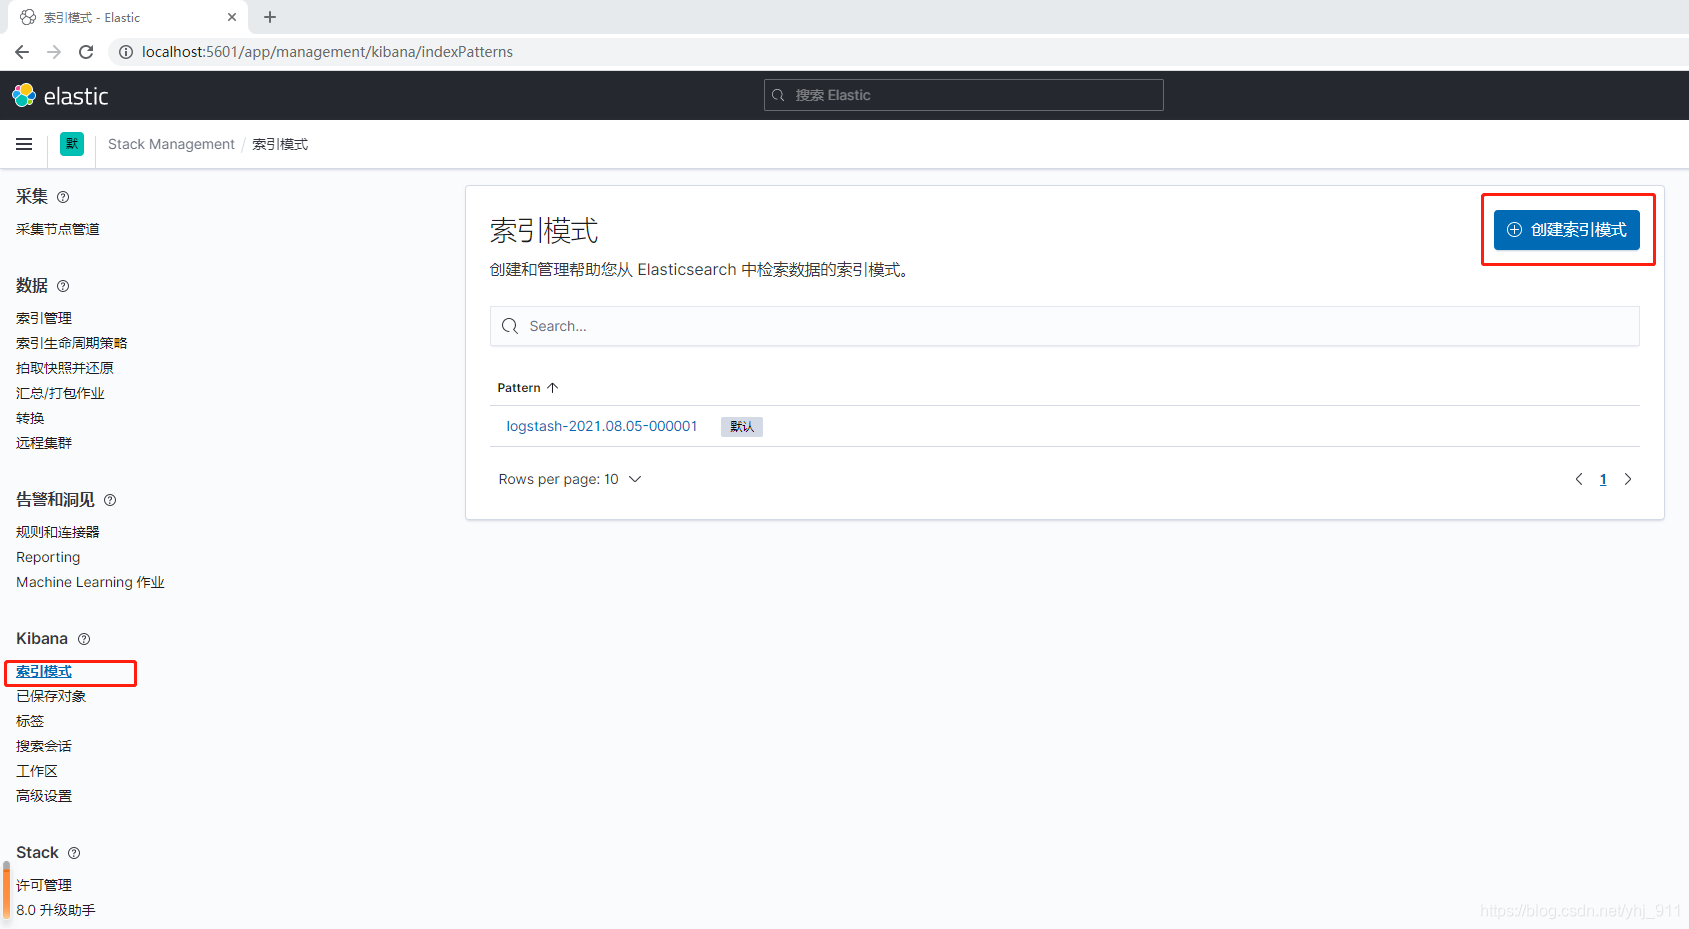Image resolution: width=1689 pixels, height=929 pixels.
Task: Click help icon next to 数据 heading
Action: click(63, 286)
